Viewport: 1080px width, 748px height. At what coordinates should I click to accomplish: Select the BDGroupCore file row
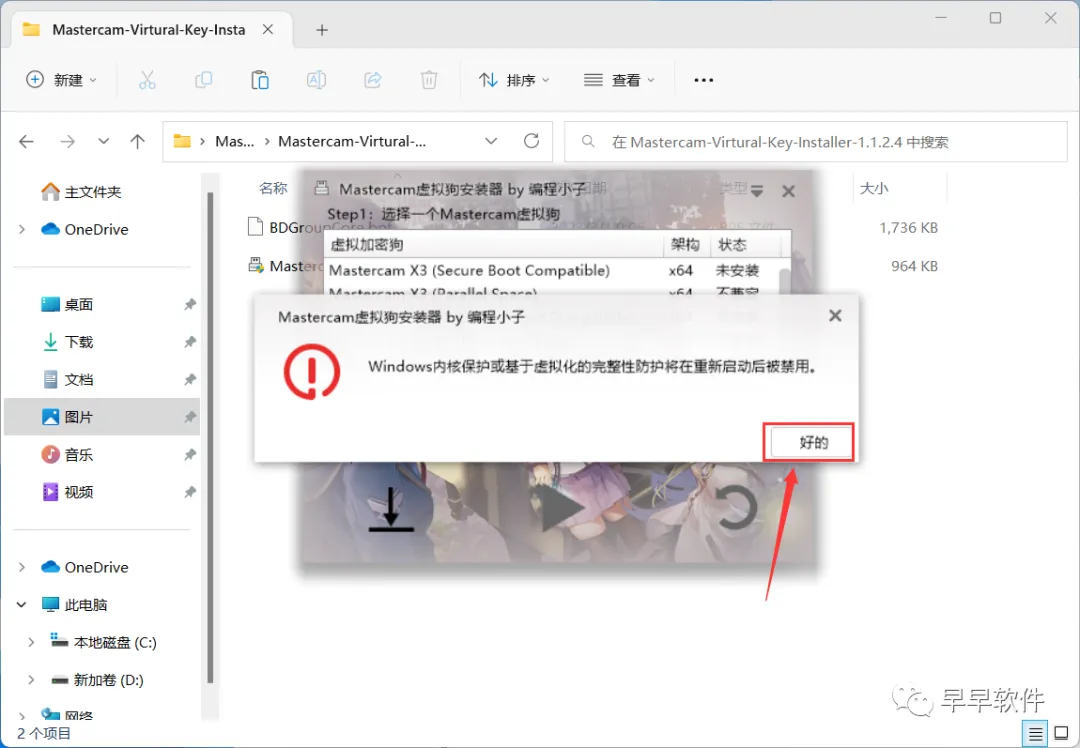[x=596, y=227]
